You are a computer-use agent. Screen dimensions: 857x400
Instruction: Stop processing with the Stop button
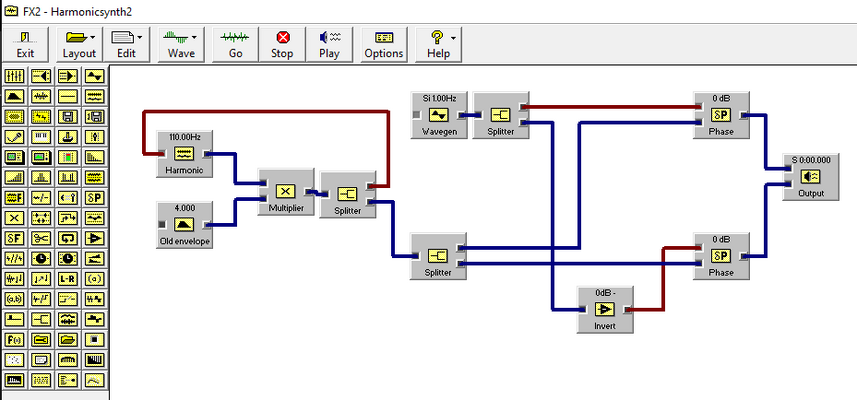point(282,45)
